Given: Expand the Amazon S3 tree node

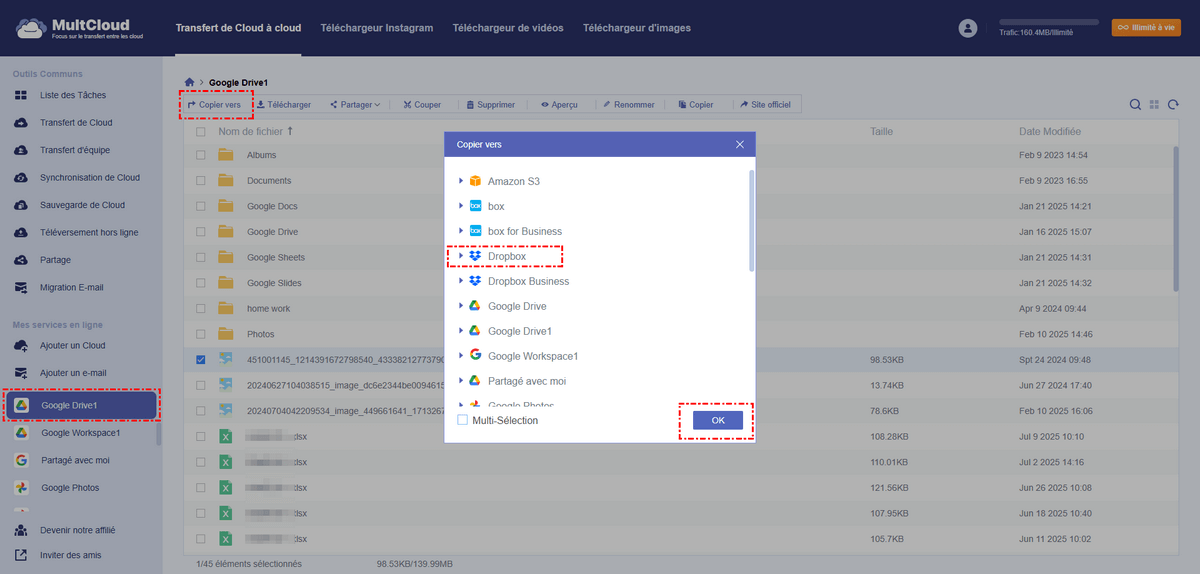Looking at the screenshot, I should pos(461,181).
